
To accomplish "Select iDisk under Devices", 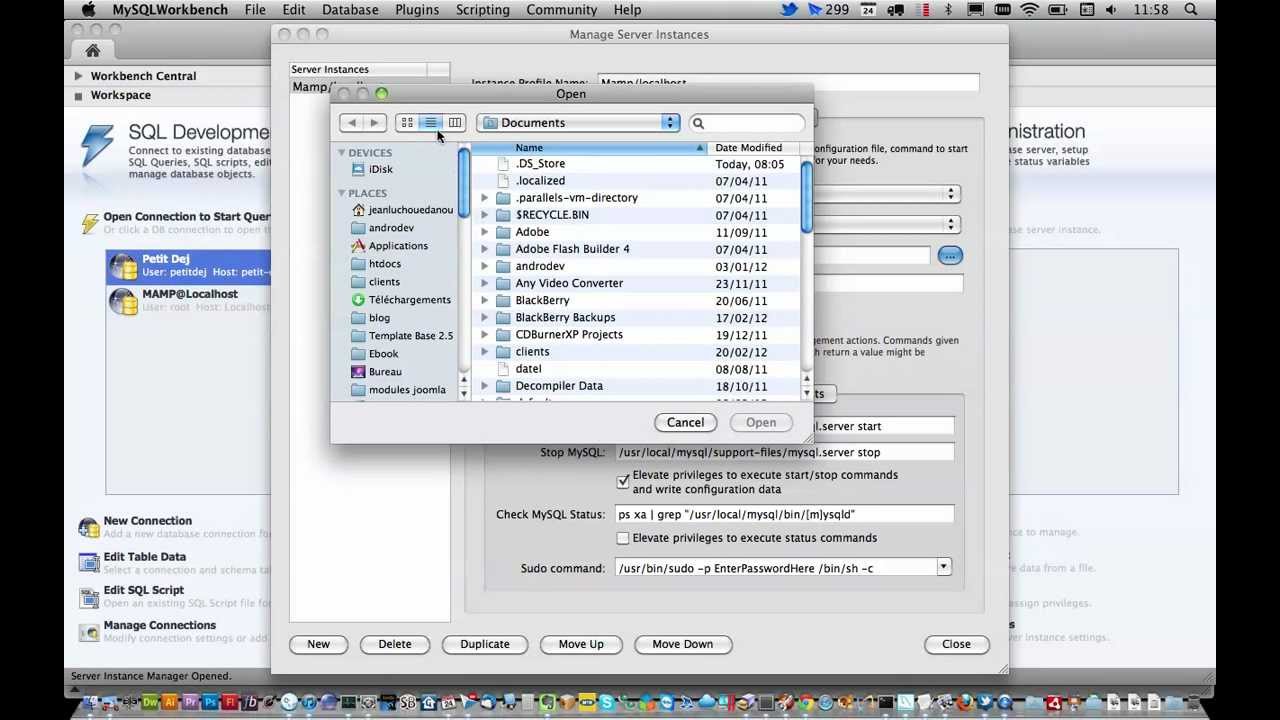I will point(380,169).
